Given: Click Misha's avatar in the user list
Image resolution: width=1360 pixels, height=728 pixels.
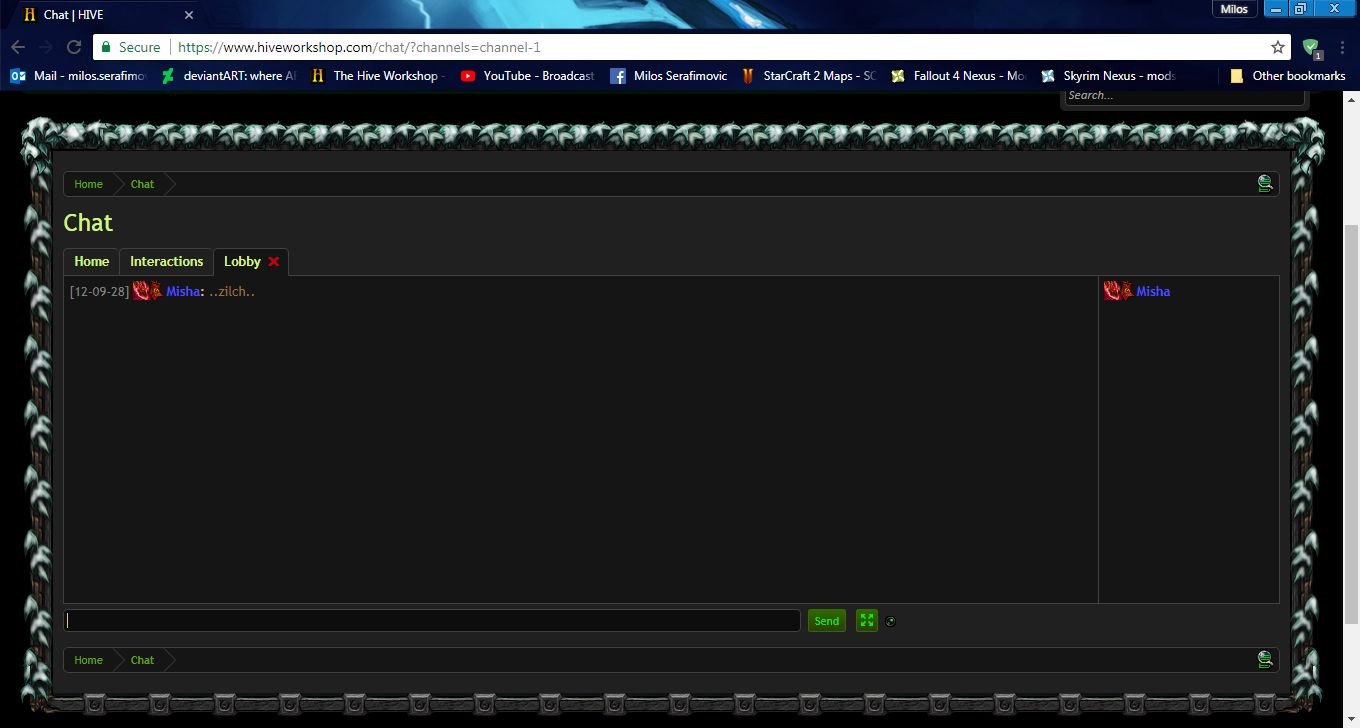Looking at the screenshot, I should (x=1118, y=291).
